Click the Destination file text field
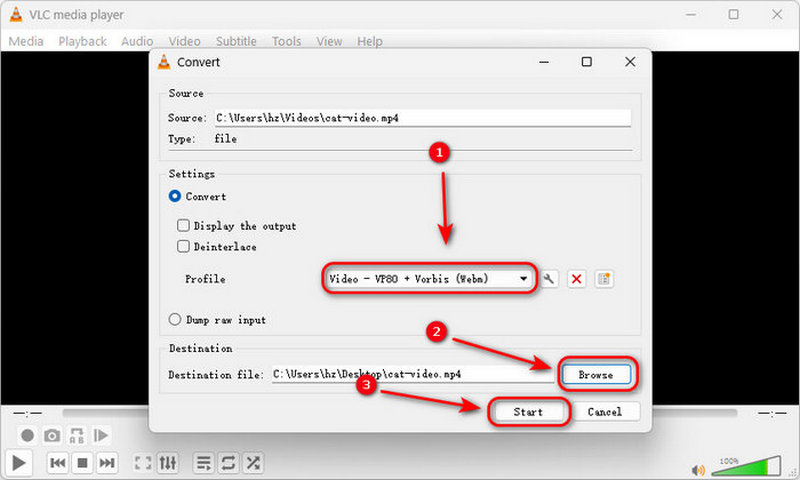 412,374
